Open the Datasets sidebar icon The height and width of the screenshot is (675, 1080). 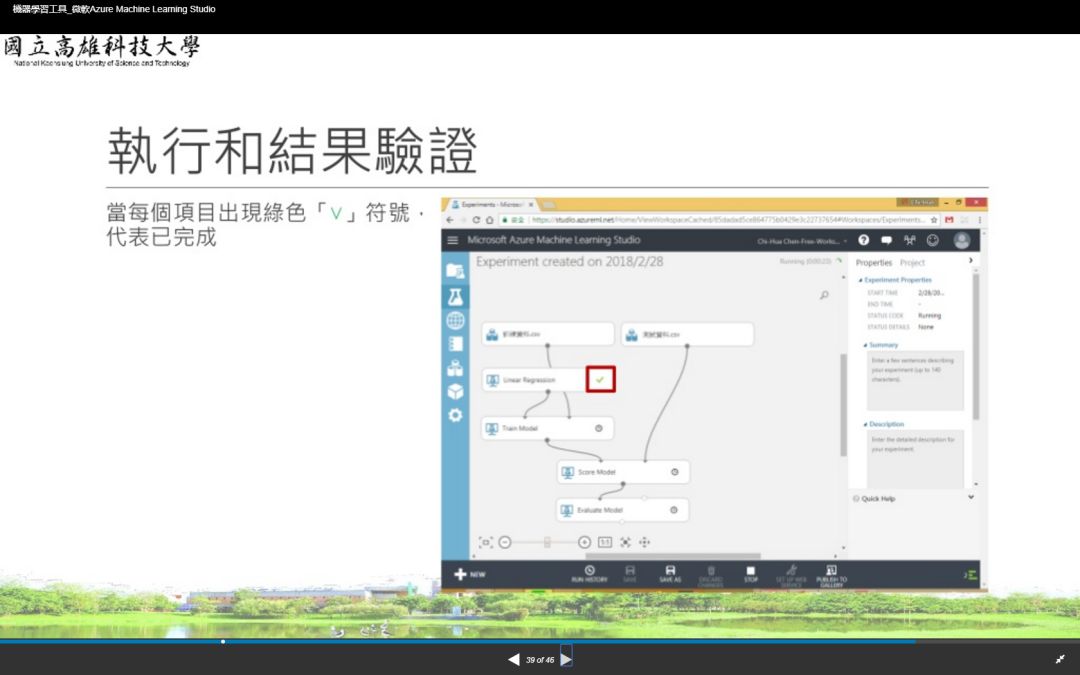[455, 368]
